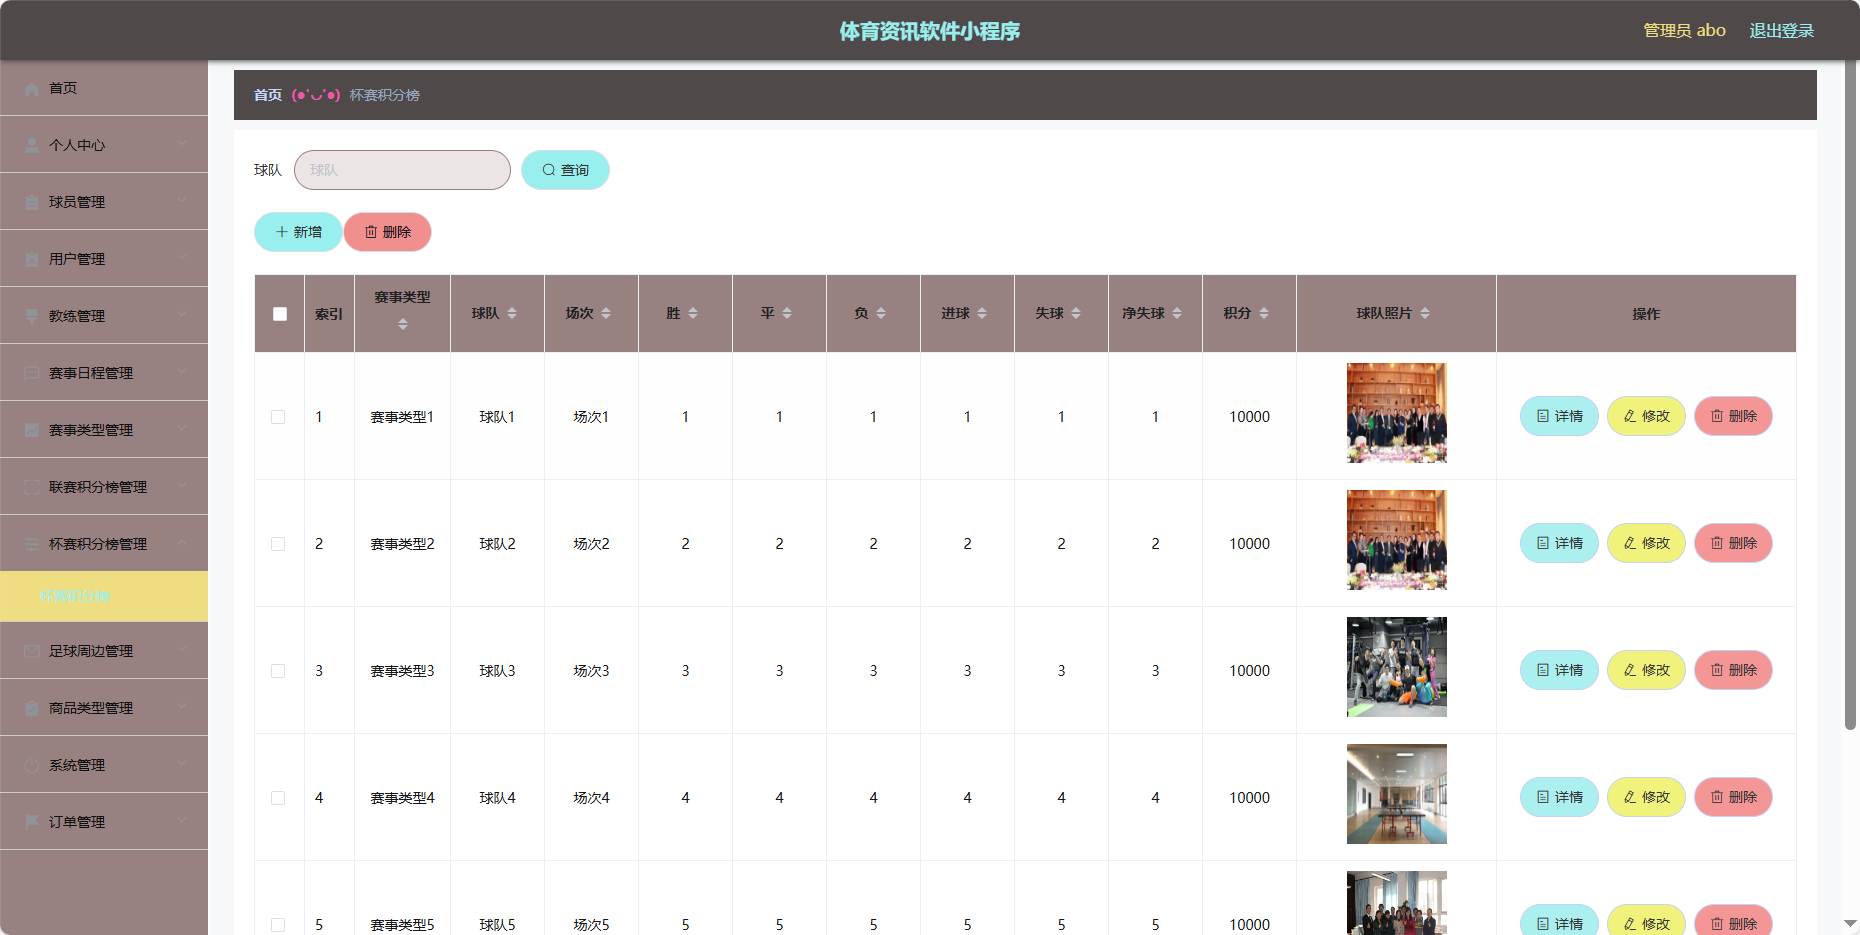Click 修改 for row 球队2

[x=1646, y=543]
